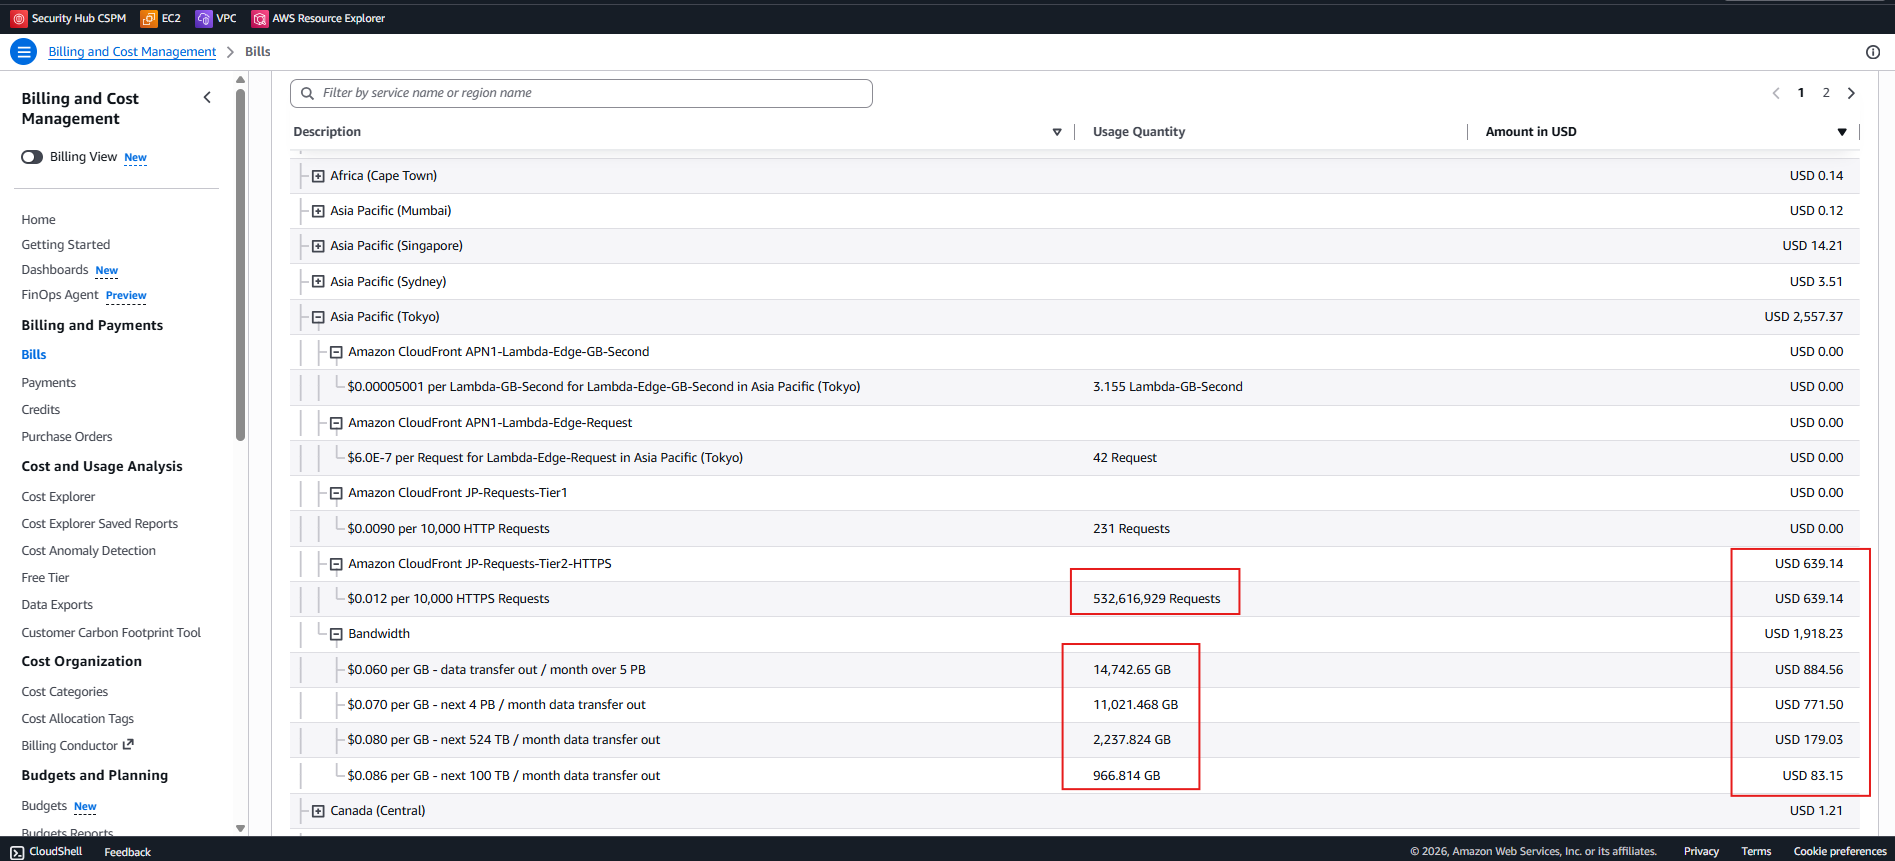Select the 532,616,929 Requests usage value
The height and width of the screenshot is (861, 1895).
(1157, 599)
